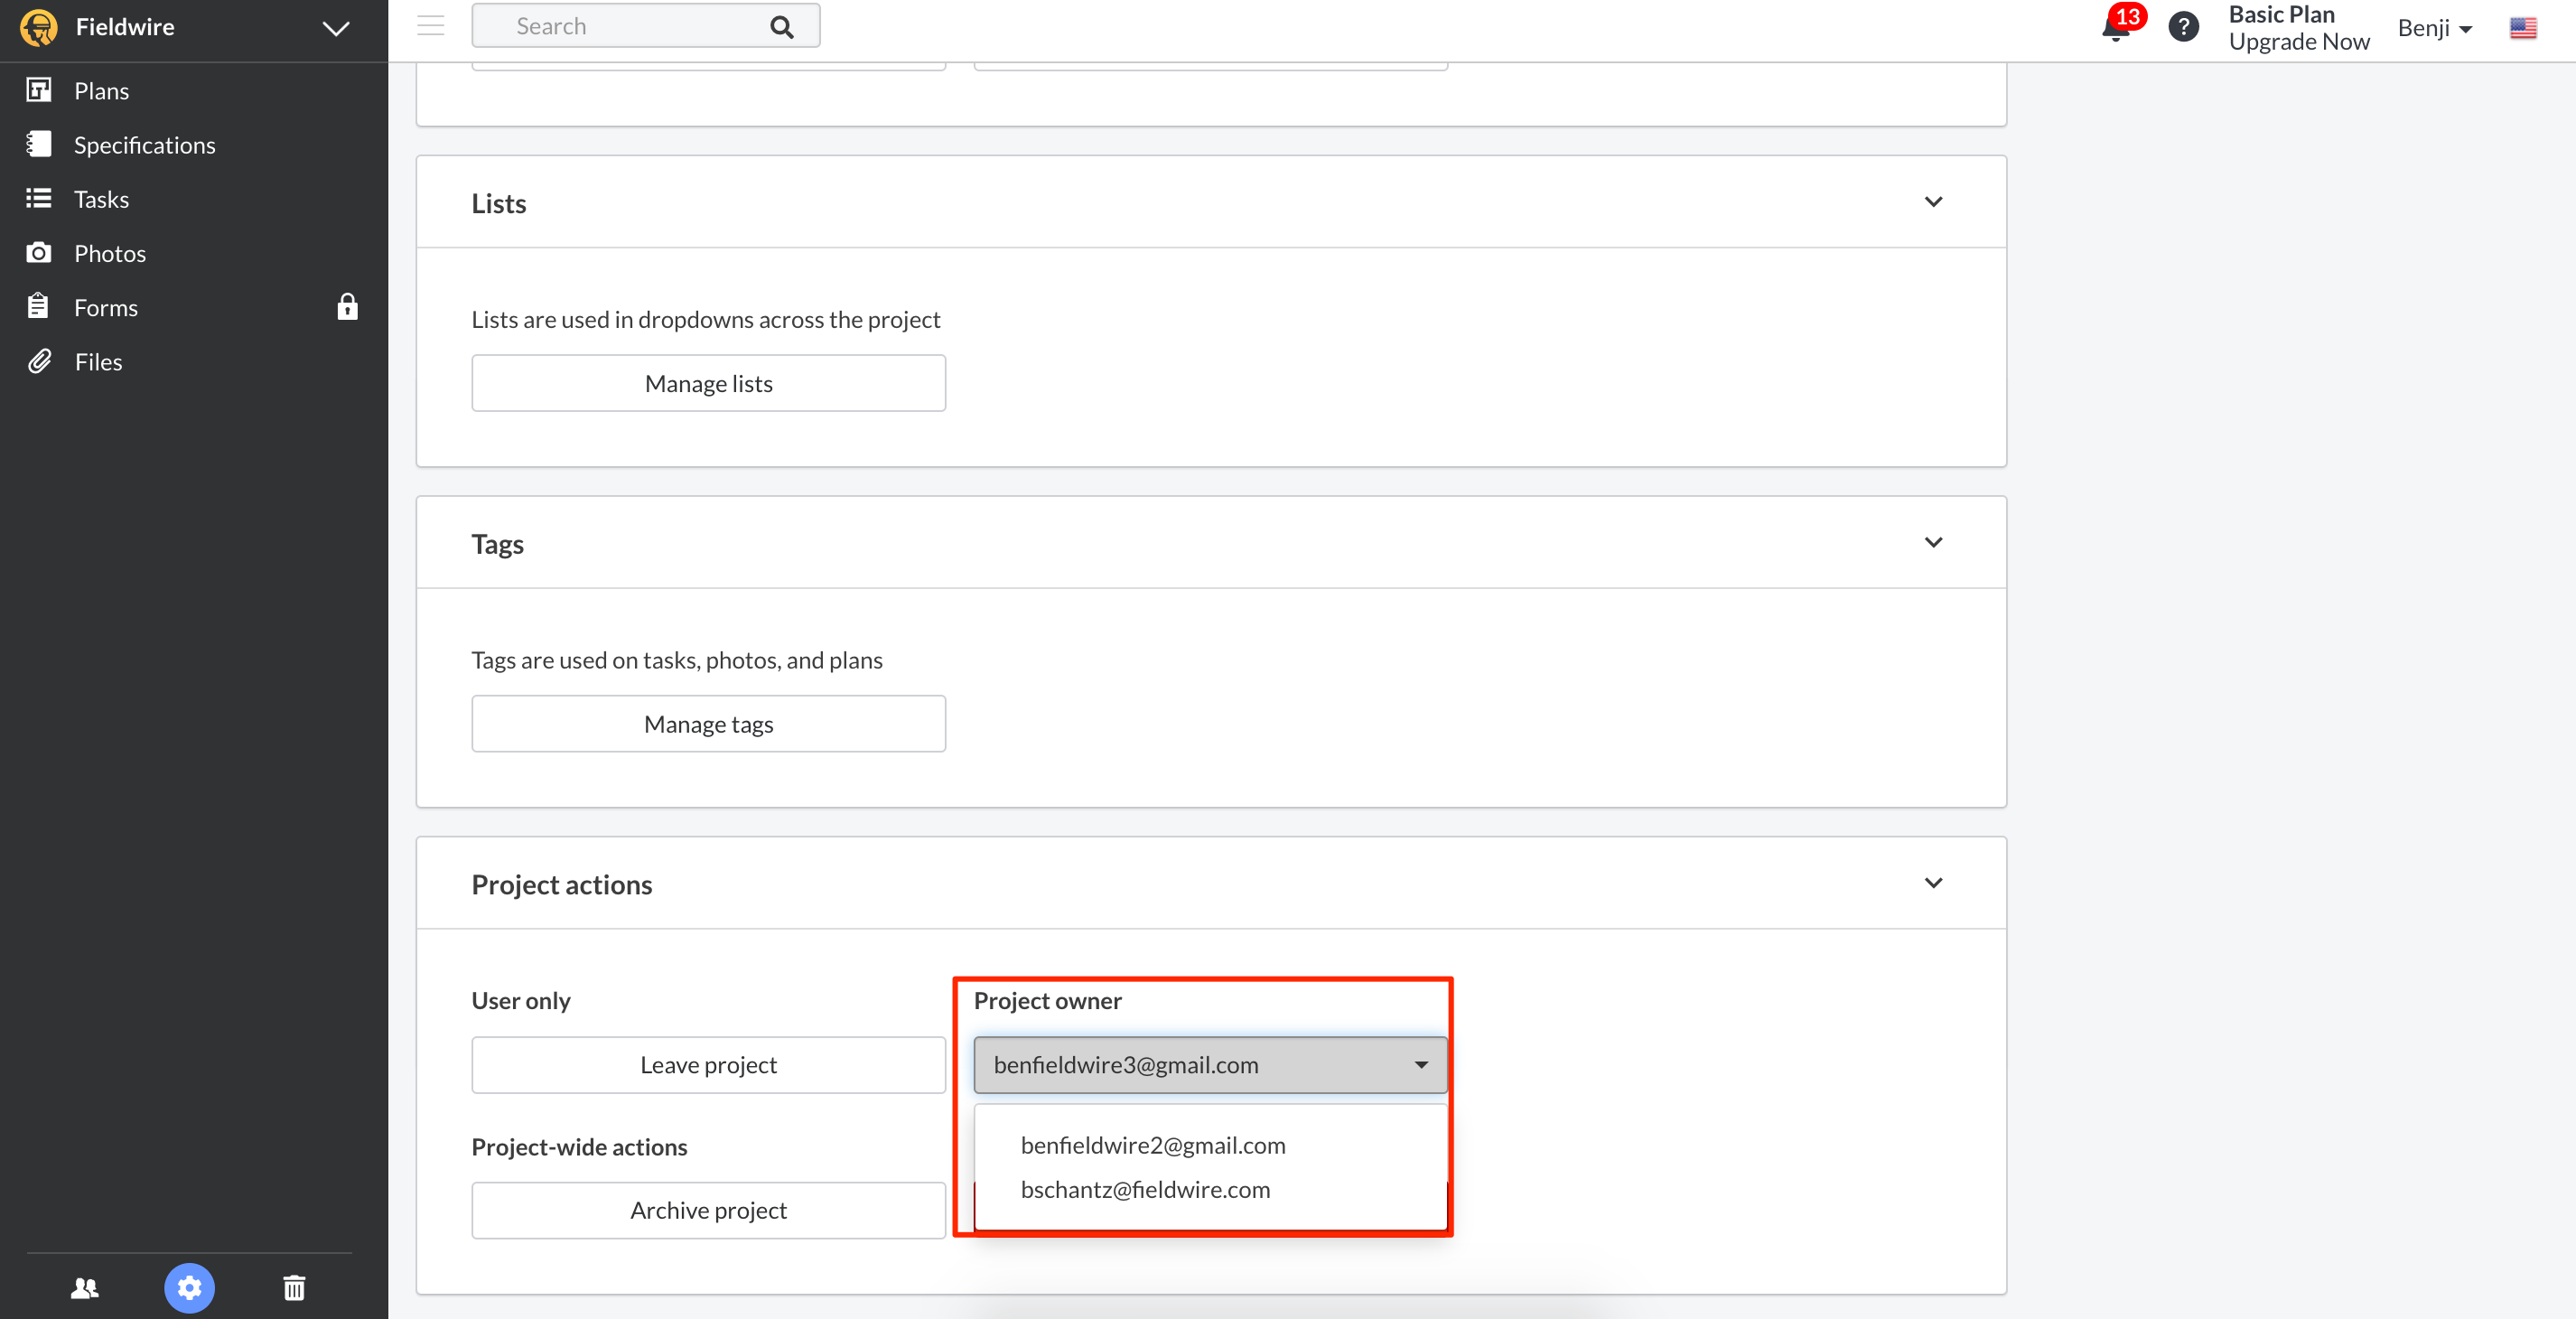The height and width of the screenshot is (1319, 2576).
Task: Click the Fieldwire hard-hat logo icon
Action: tap(39, 27)
